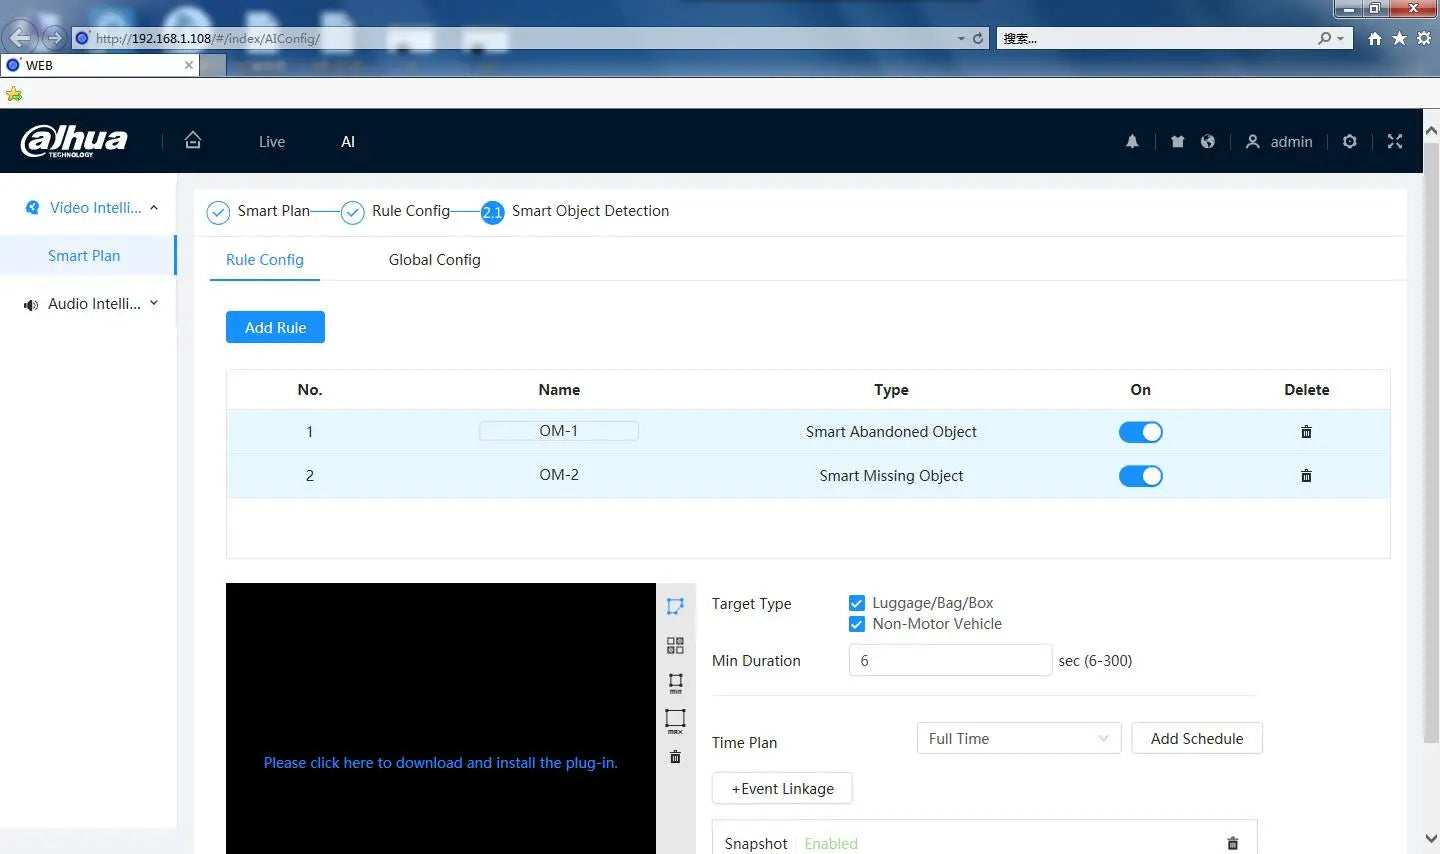Viewport: 1440px width, 854px height.
Task: Click the Add Rule button
Action: click(275, 328)
